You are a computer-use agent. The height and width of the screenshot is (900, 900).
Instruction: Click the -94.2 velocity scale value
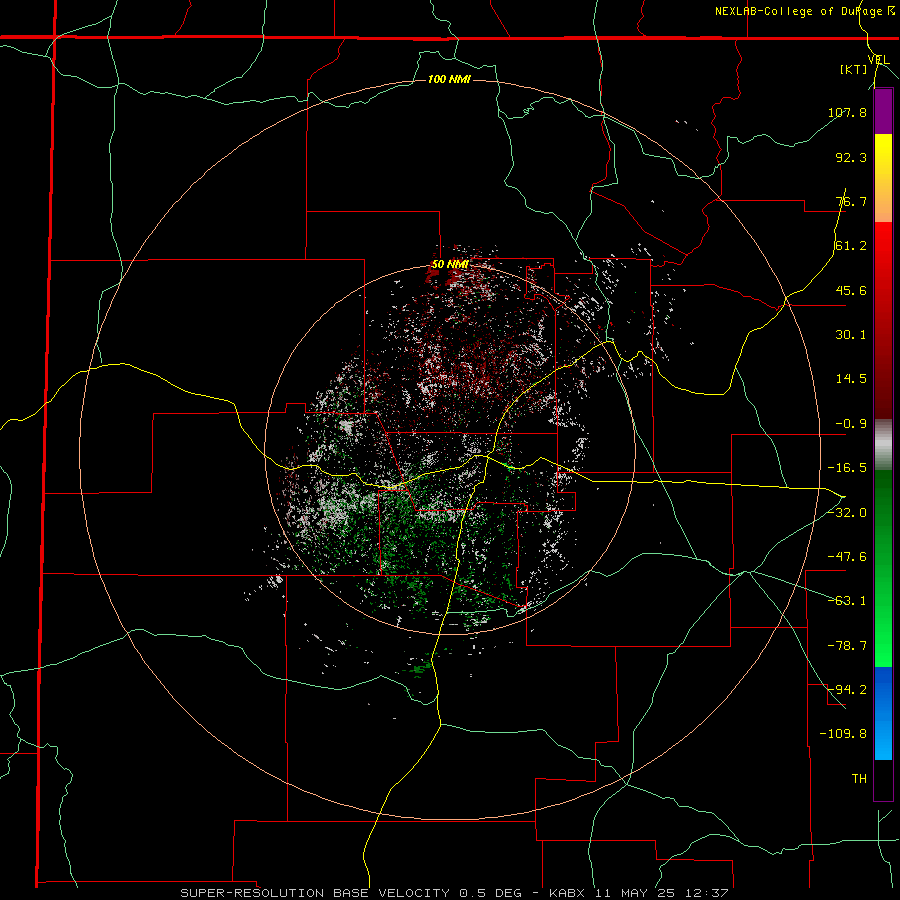tap(847, 690)
